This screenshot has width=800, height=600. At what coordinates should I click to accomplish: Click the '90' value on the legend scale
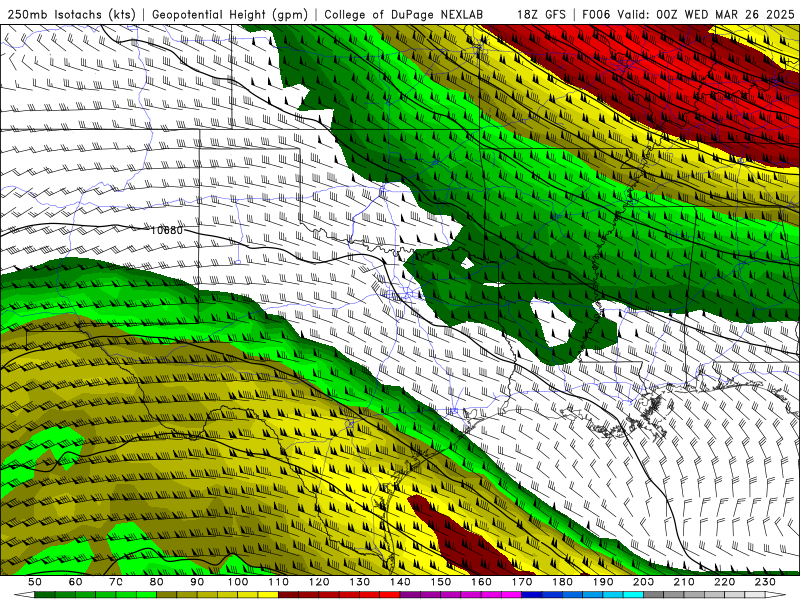(x=197, y=582)
